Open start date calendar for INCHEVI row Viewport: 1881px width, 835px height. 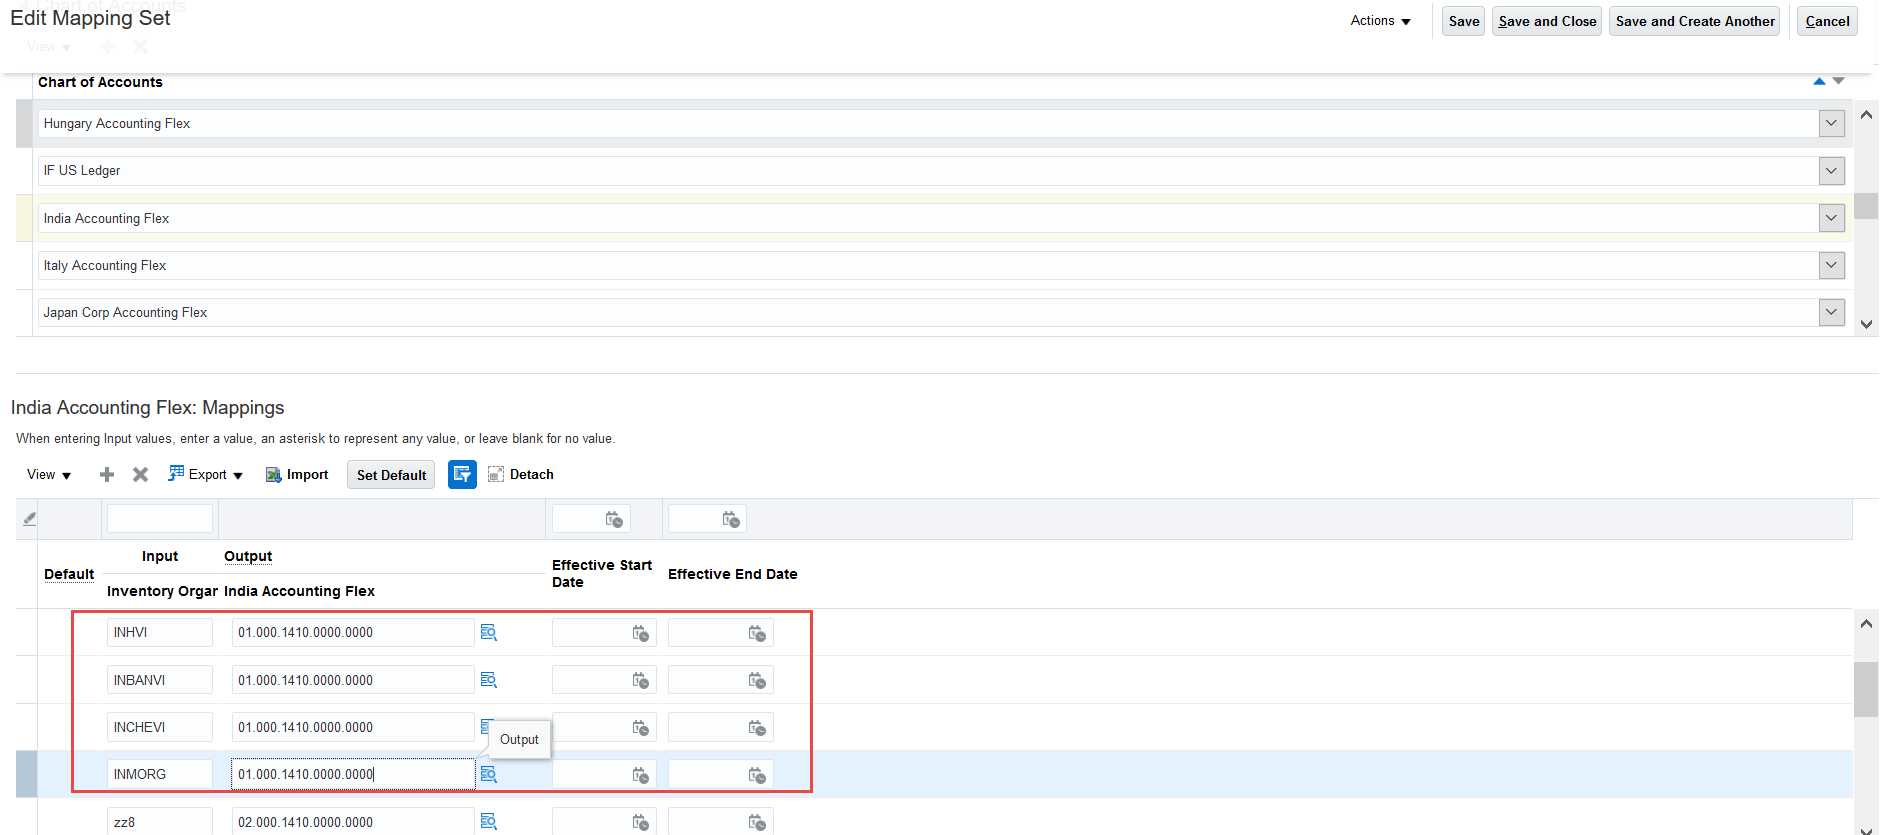641,728
